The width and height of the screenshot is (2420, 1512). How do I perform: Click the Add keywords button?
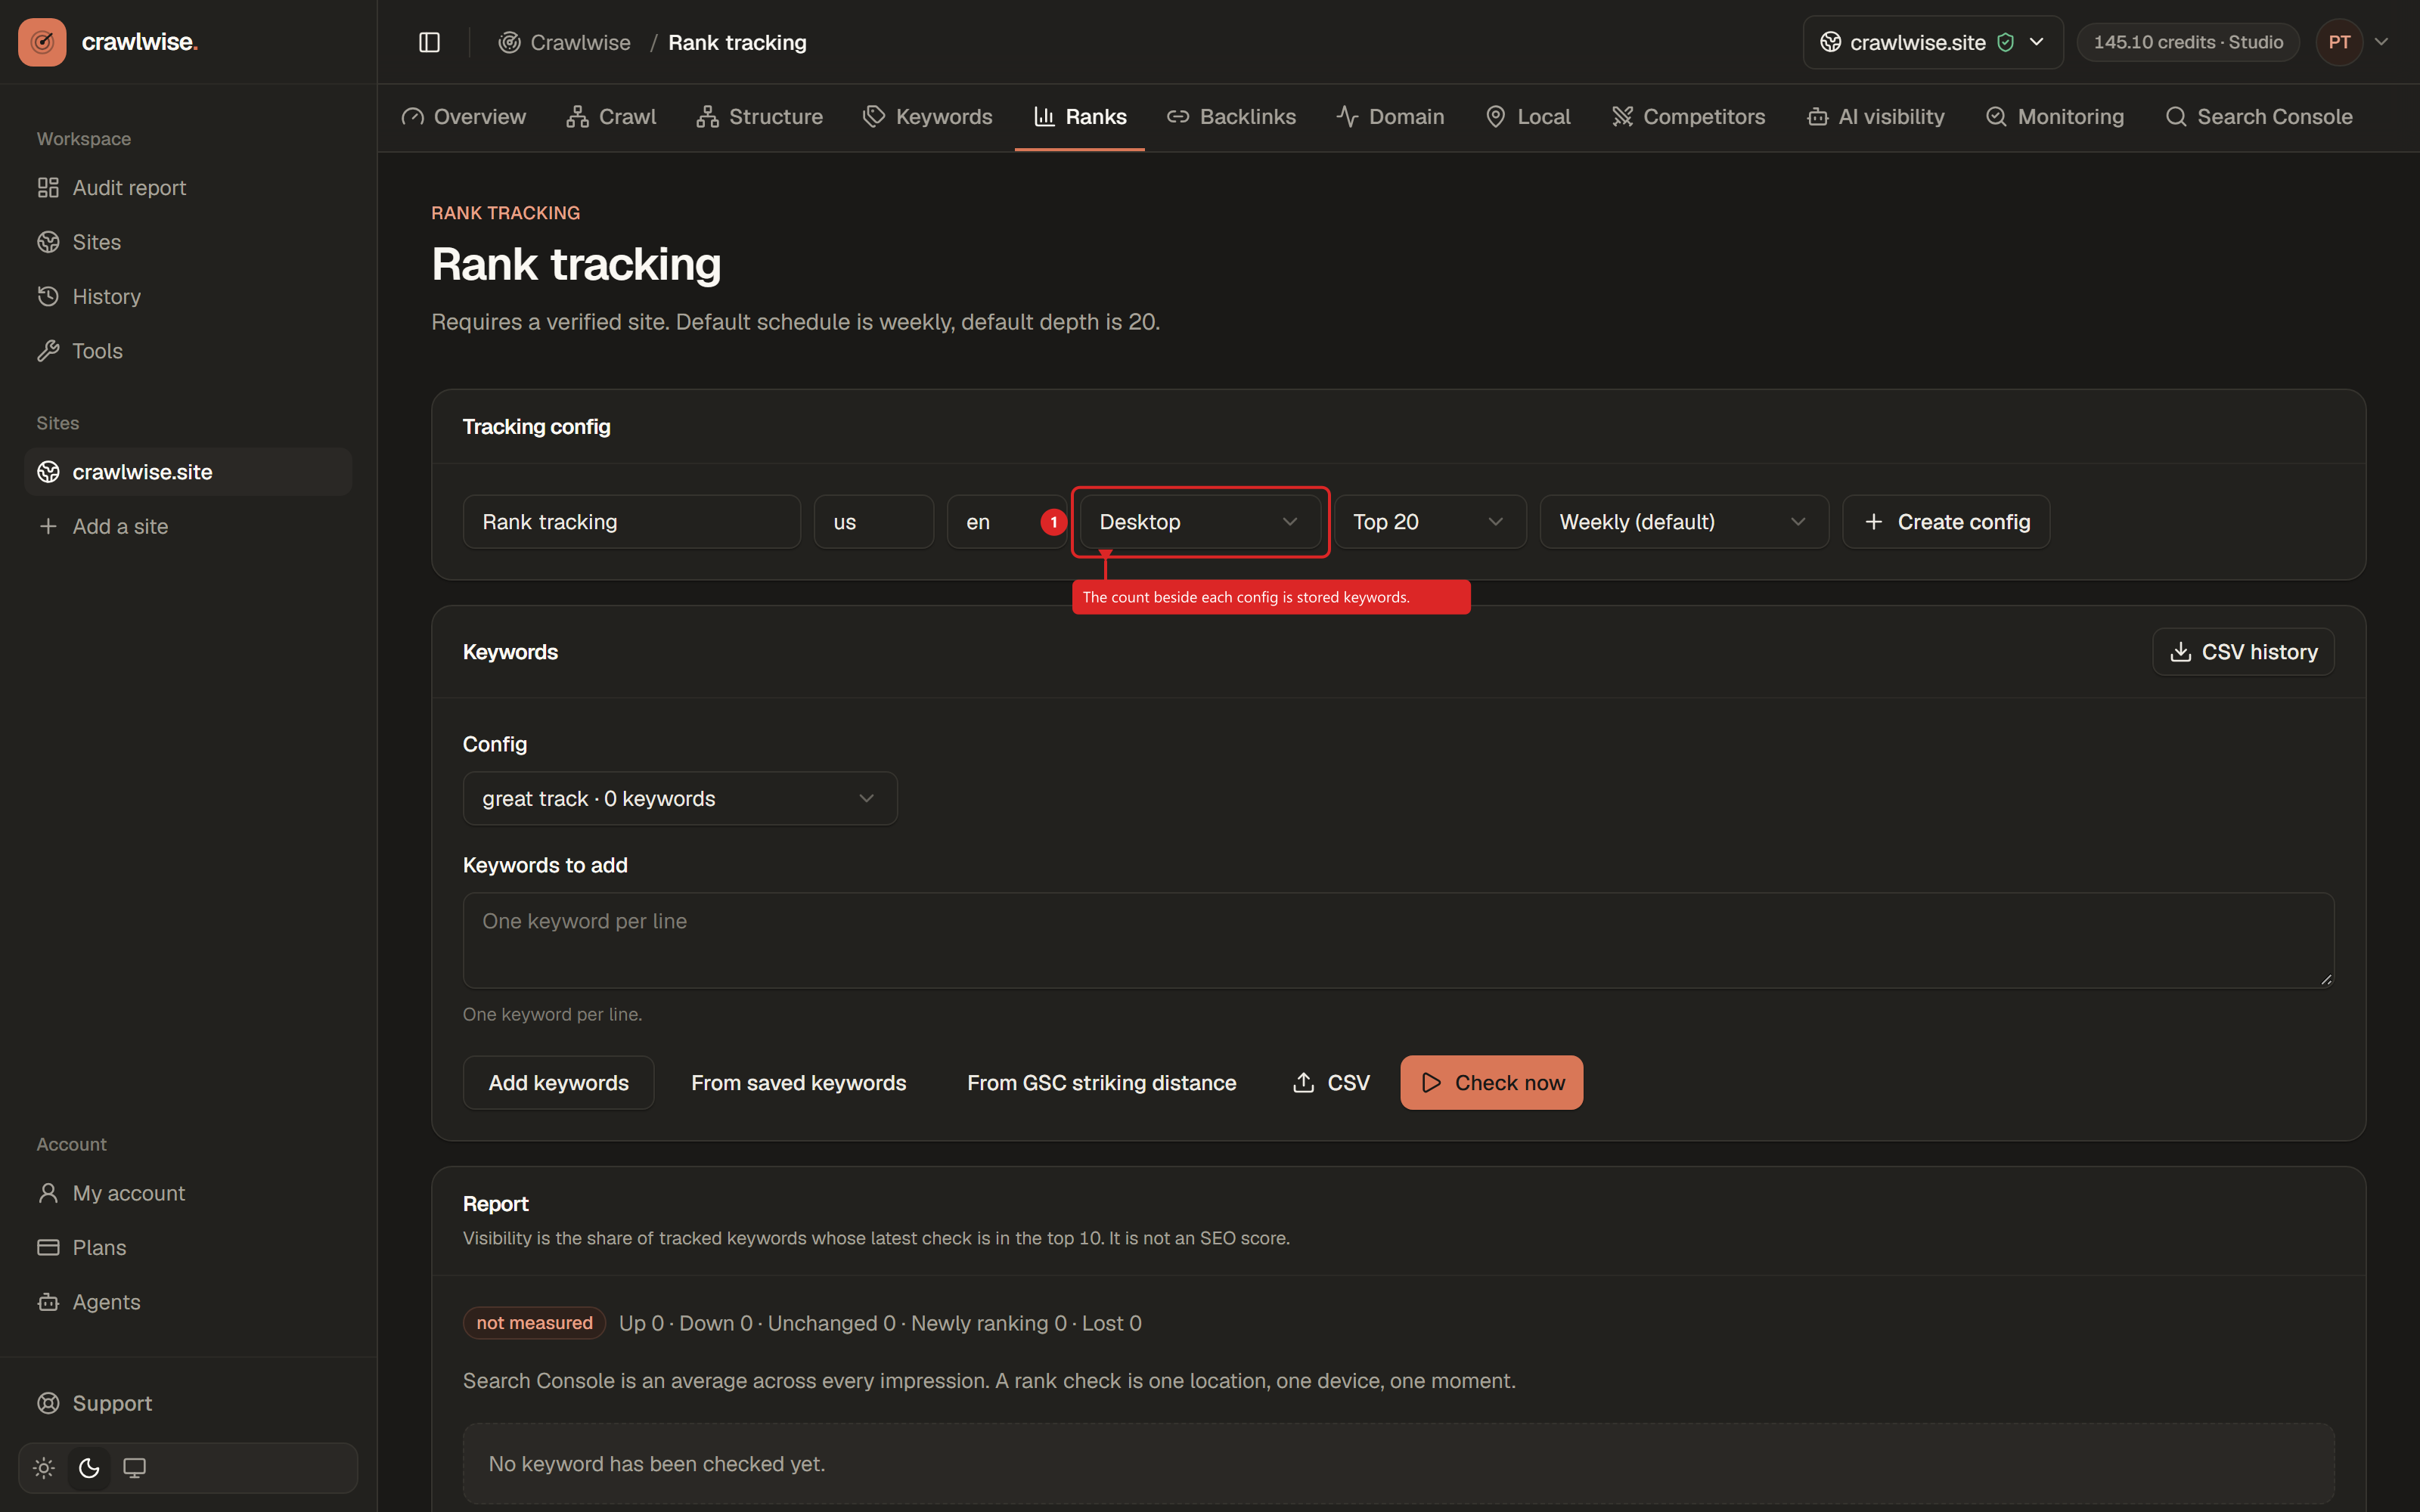pyautogui.click(x=559, y=1083)
